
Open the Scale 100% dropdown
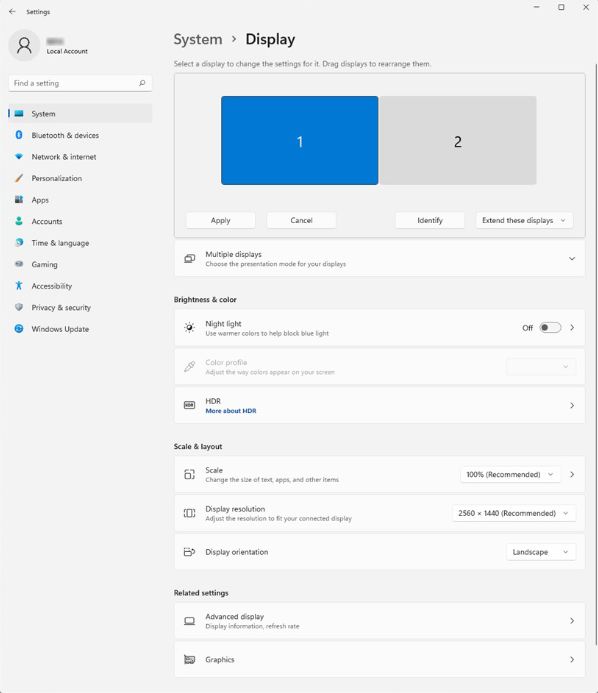[x=510, y=474]
